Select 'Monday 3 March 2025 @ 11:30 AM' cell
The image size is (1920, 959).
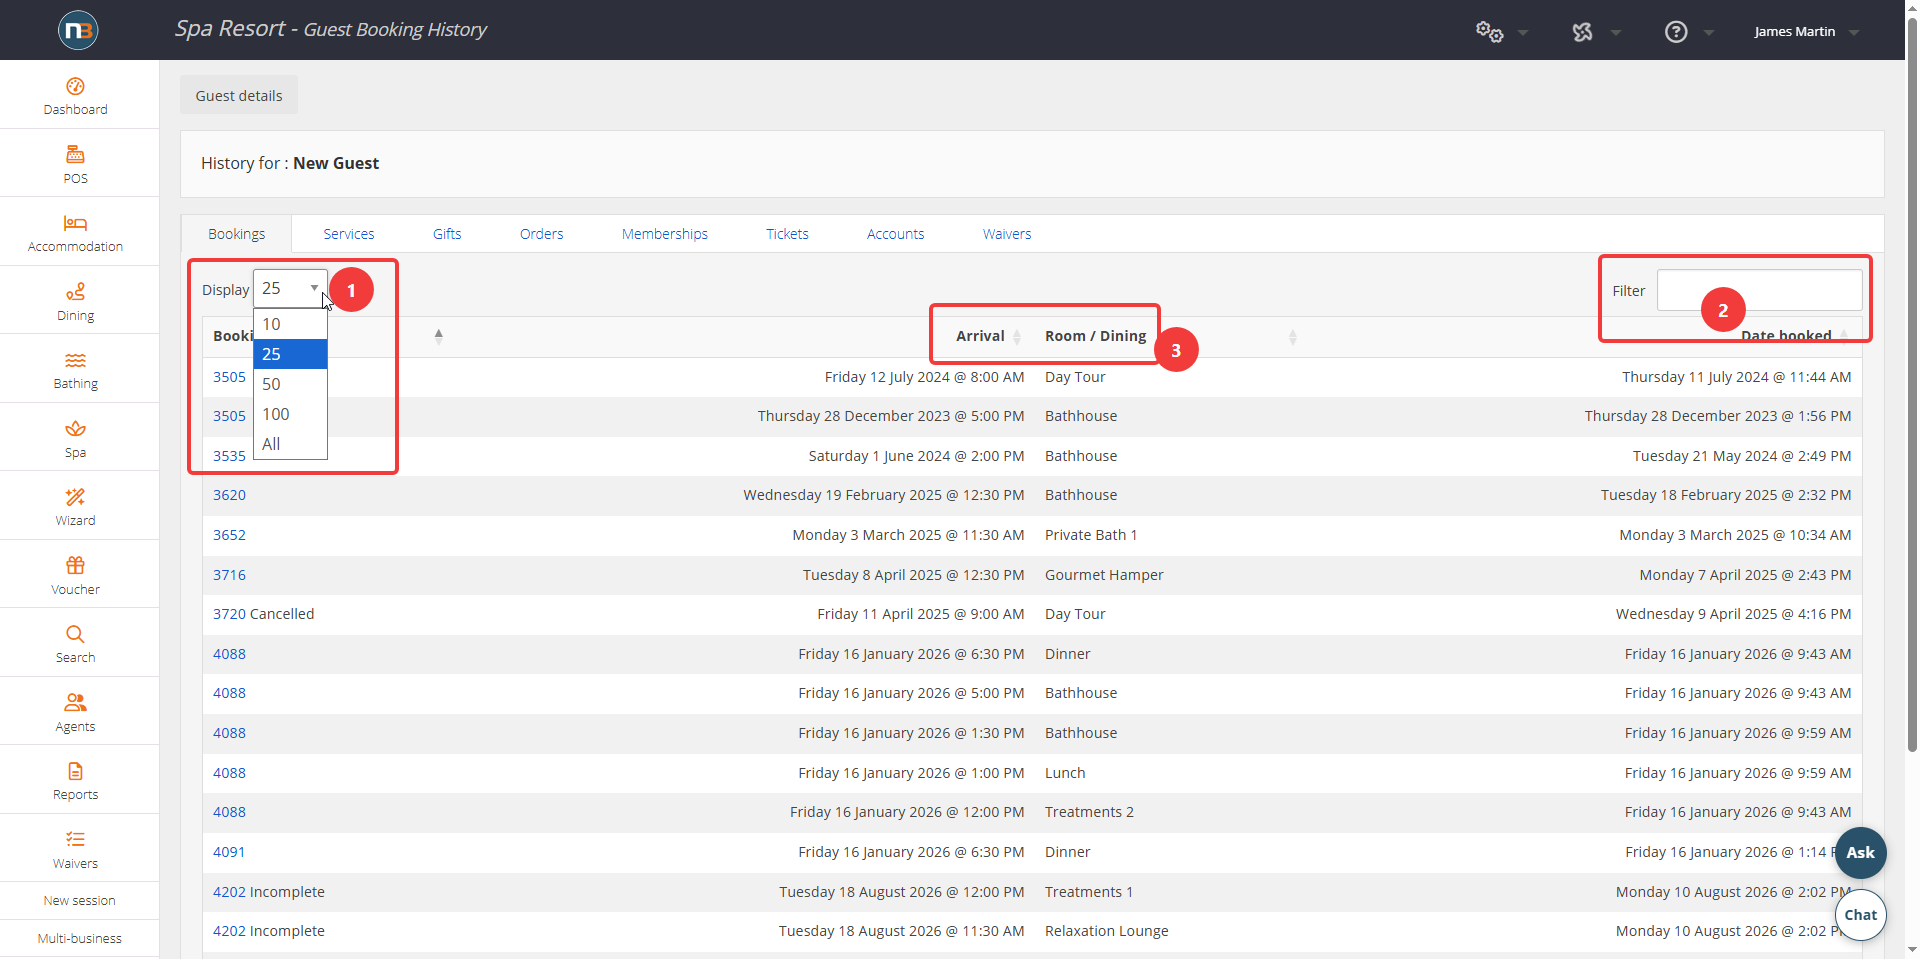908,535
